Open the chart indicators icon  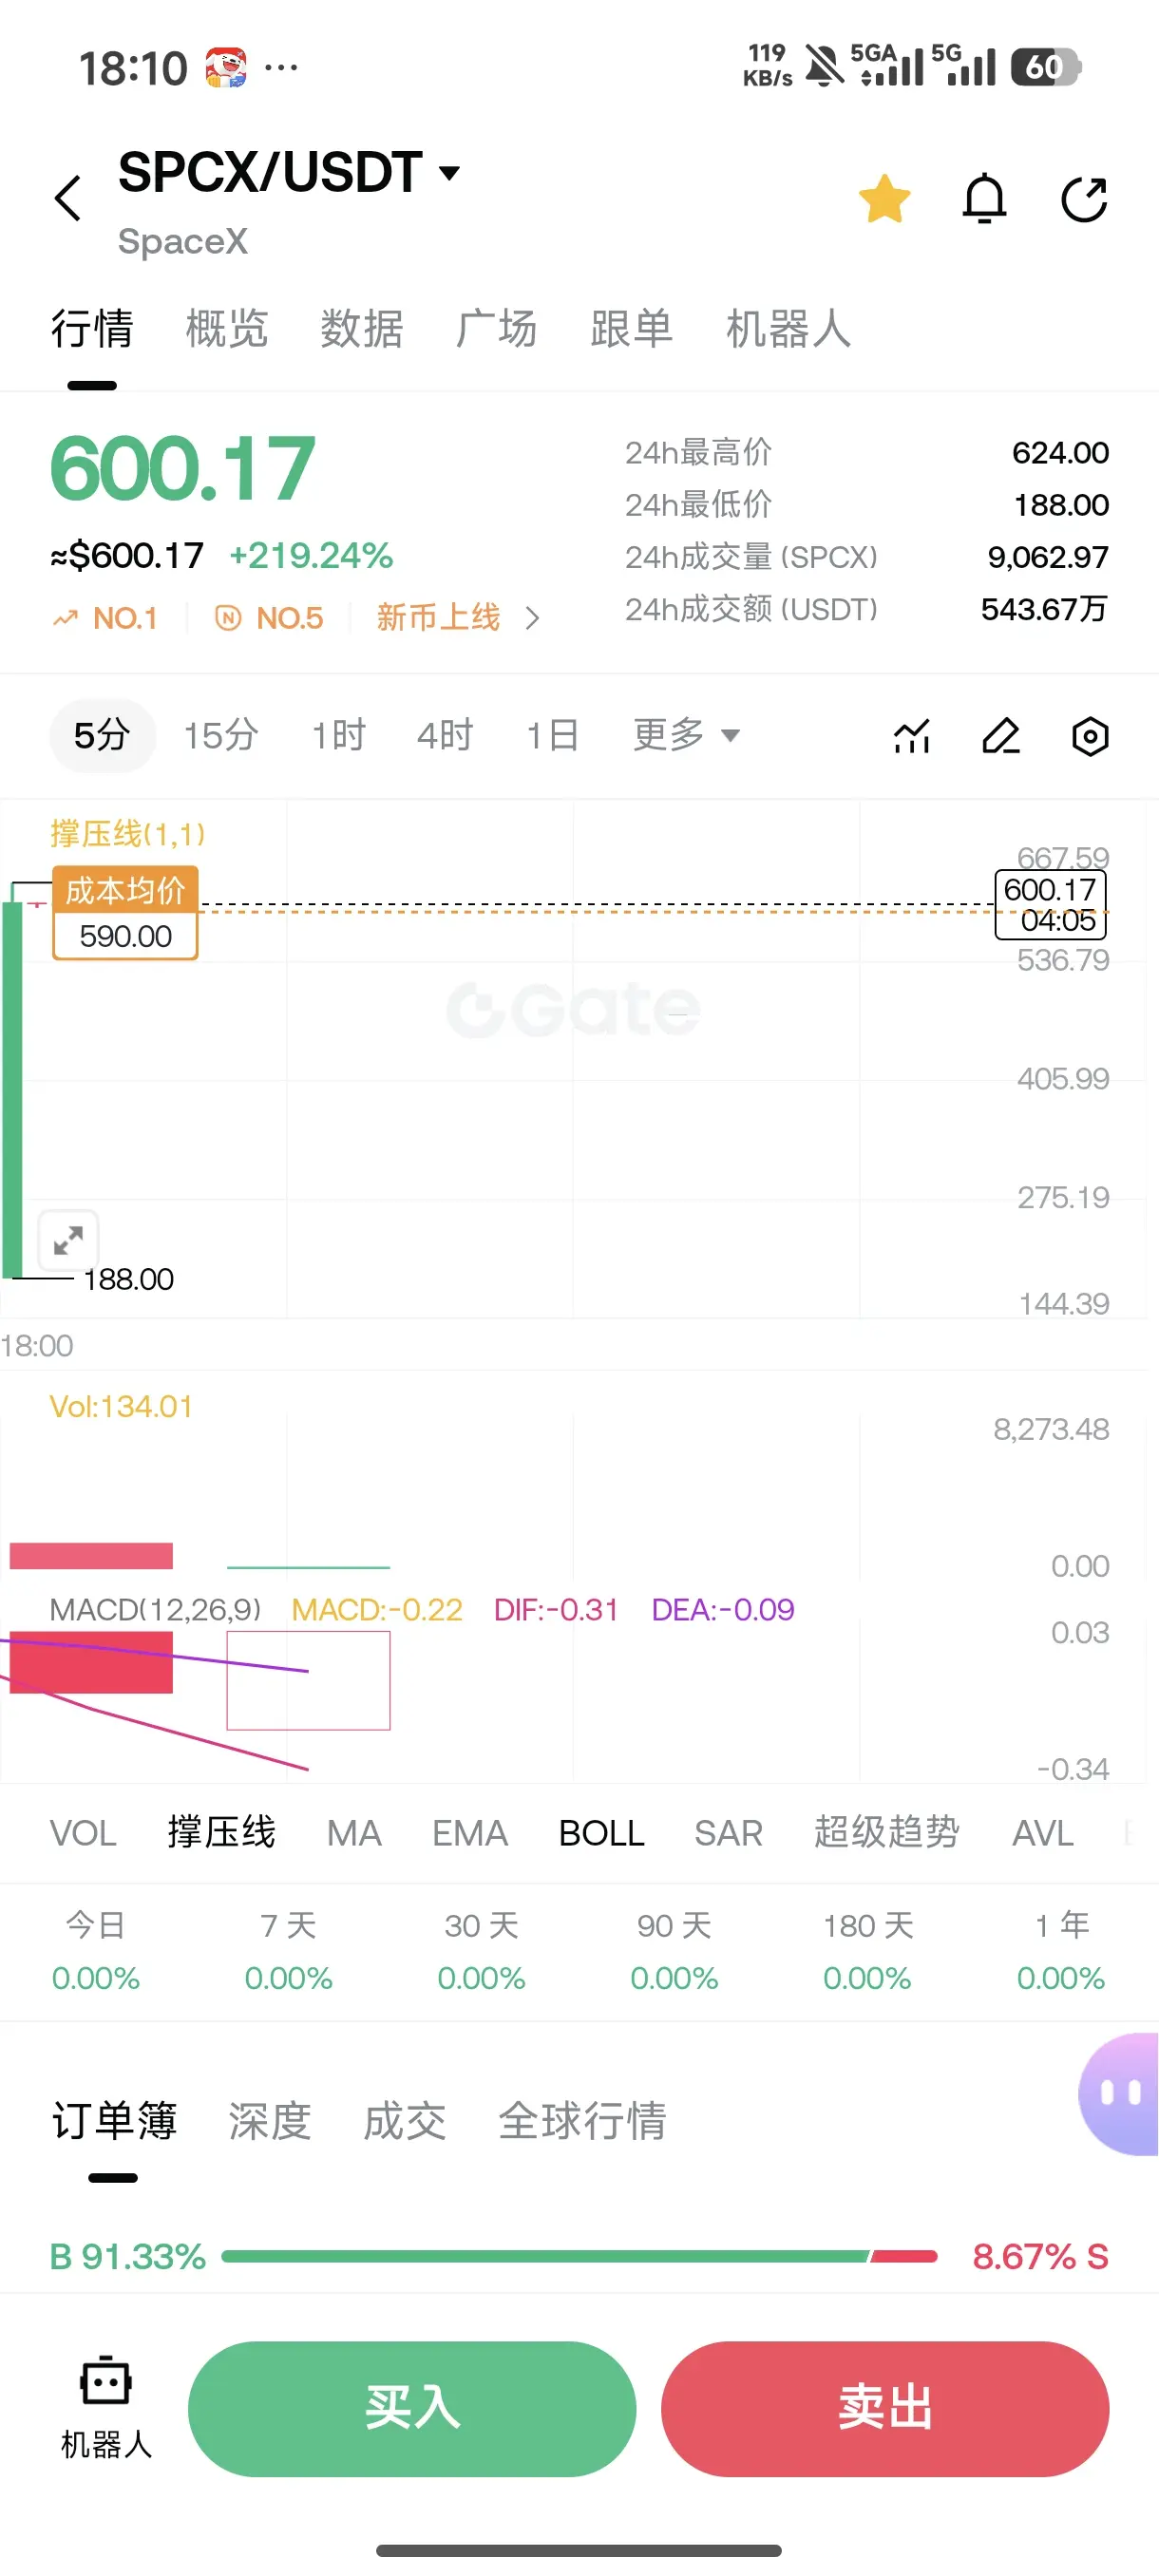pyautogui.click(x=911, y=736)
